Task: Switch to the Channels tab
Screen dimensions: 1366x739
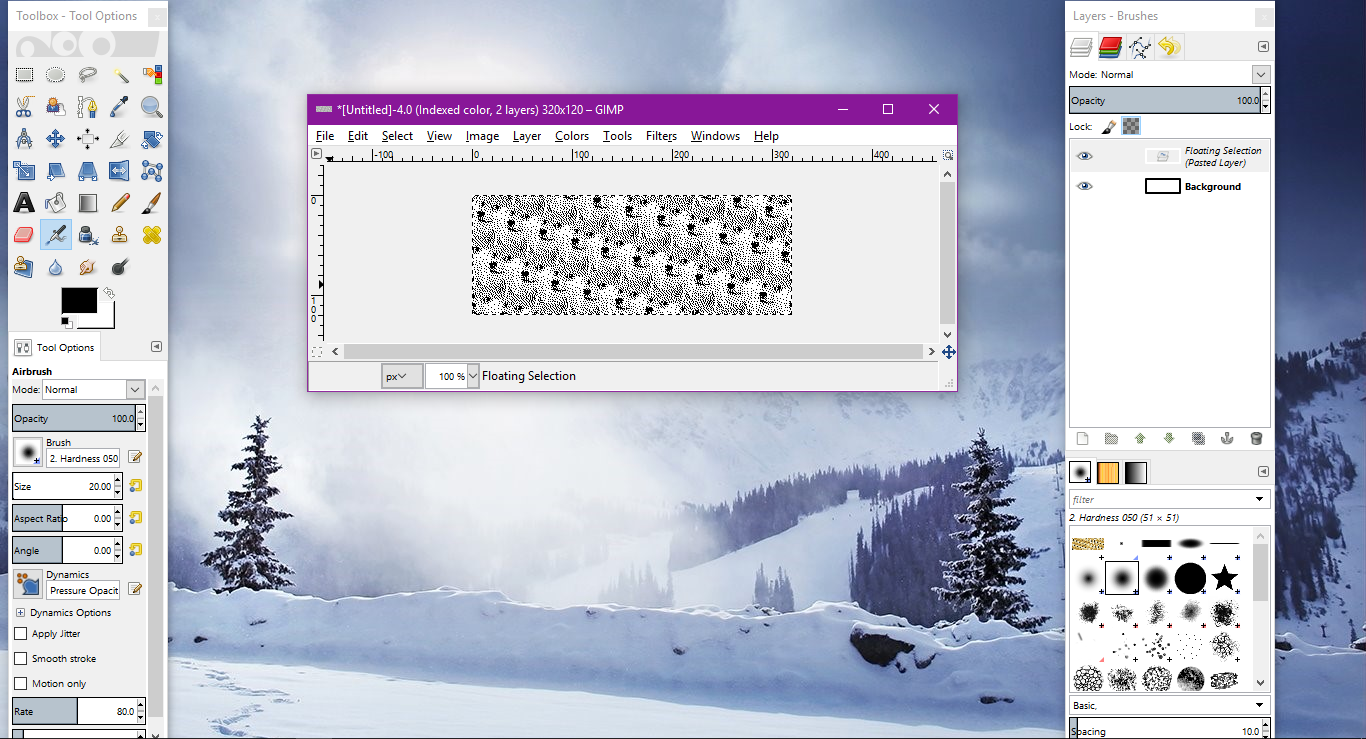Action: (x=1110, y=47)
